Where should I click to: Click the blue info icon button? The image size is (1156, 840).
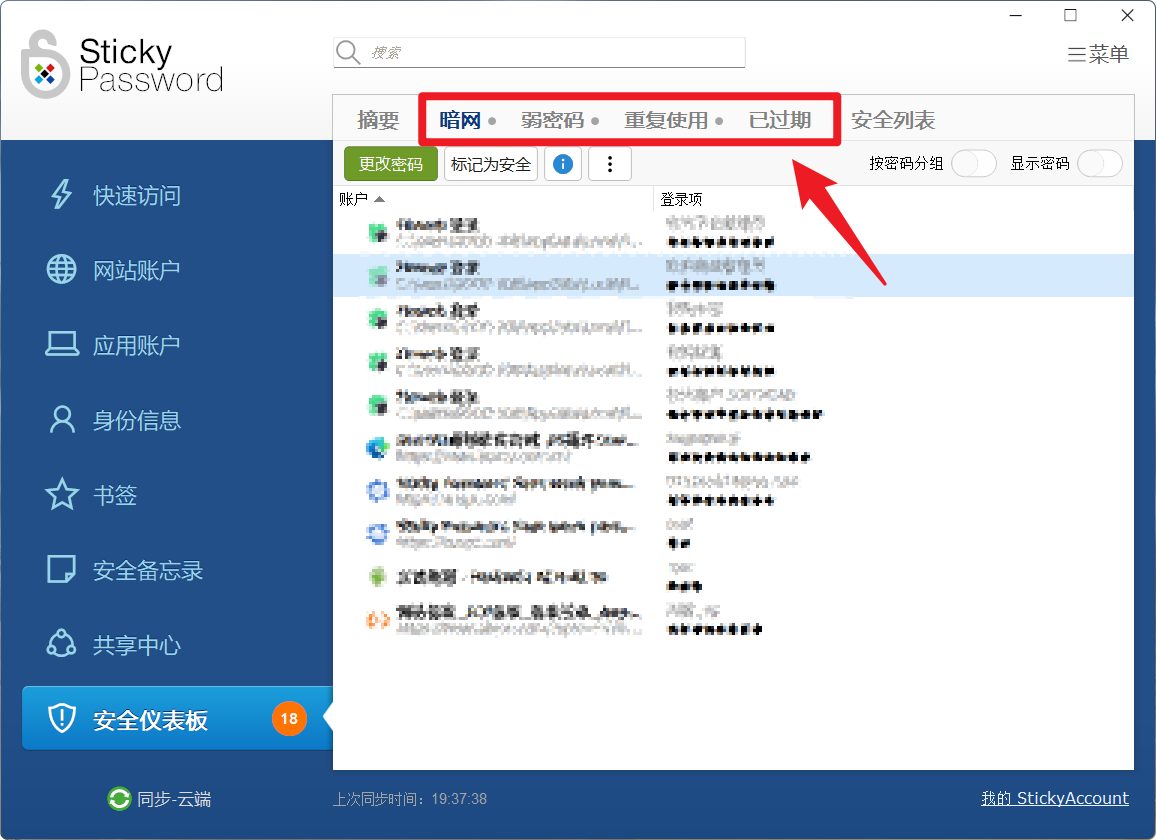click(563, 164)
